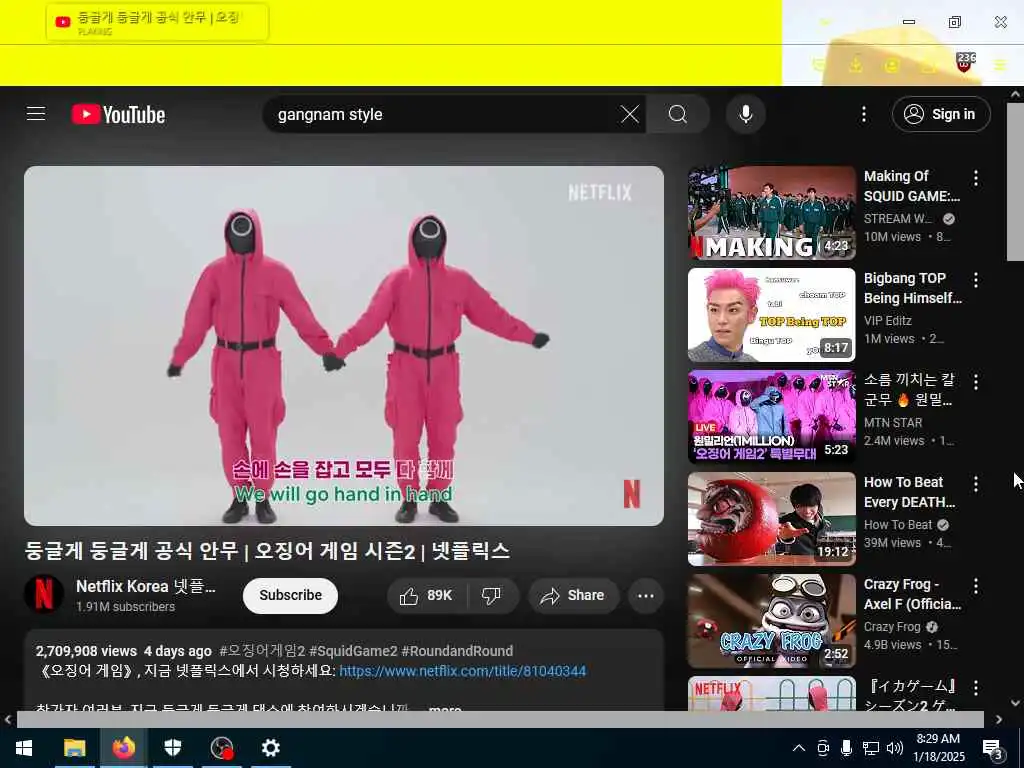
Task: Open the netflix.com/title/81040344 link
Action: [462, 671]
